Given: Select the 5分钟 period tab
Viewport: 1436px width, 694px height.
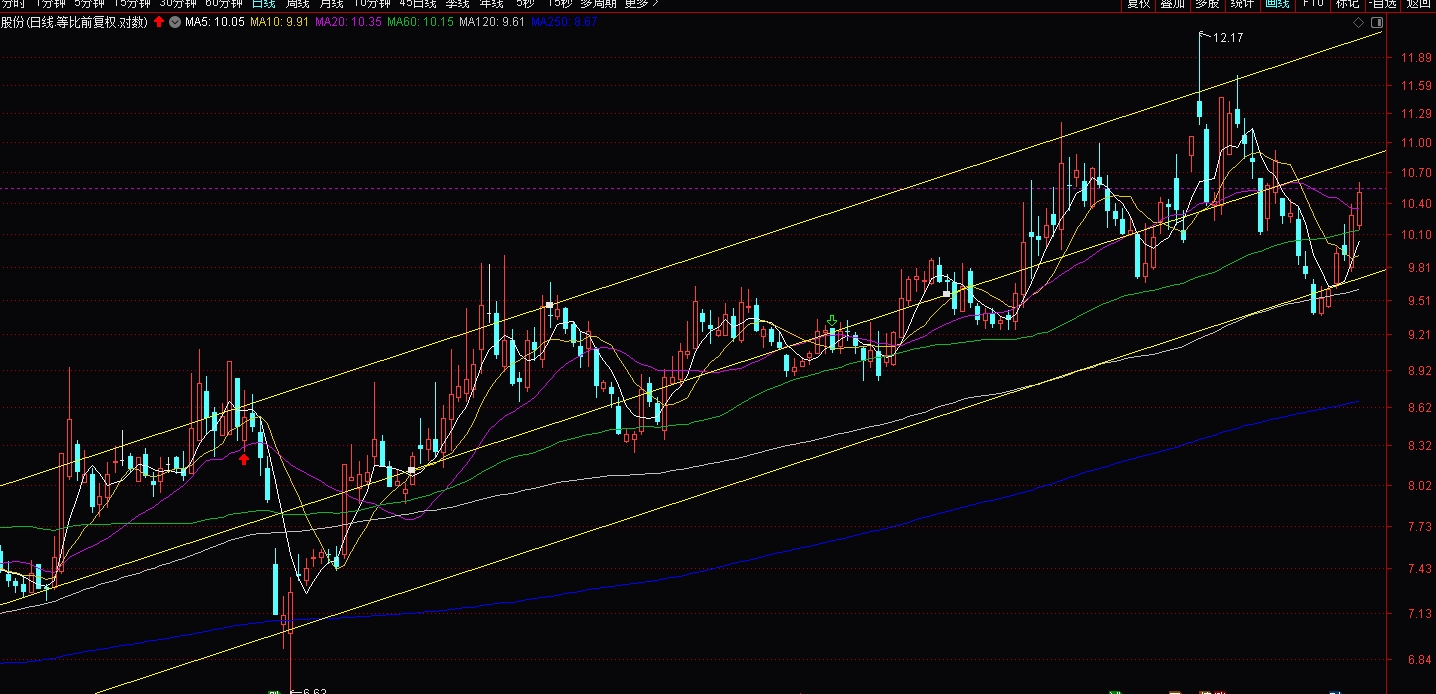Looking at the screenshot, I should coord(89,4).
